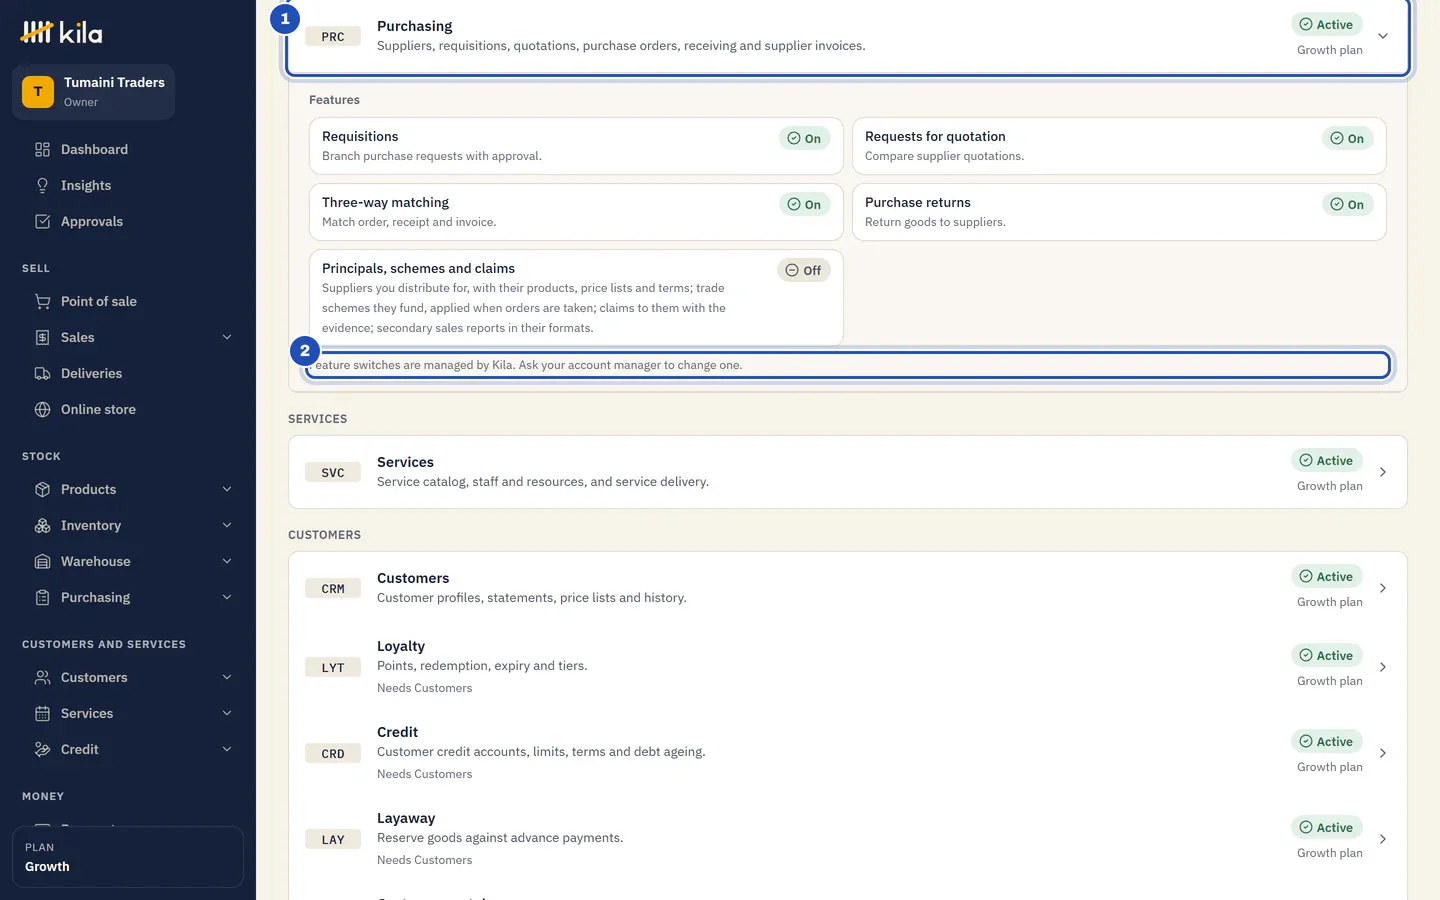Image resolution: width=1440 pixels, height=900 pixels.
Task: Click the Warehouse building icon
Action: (42, 562)
